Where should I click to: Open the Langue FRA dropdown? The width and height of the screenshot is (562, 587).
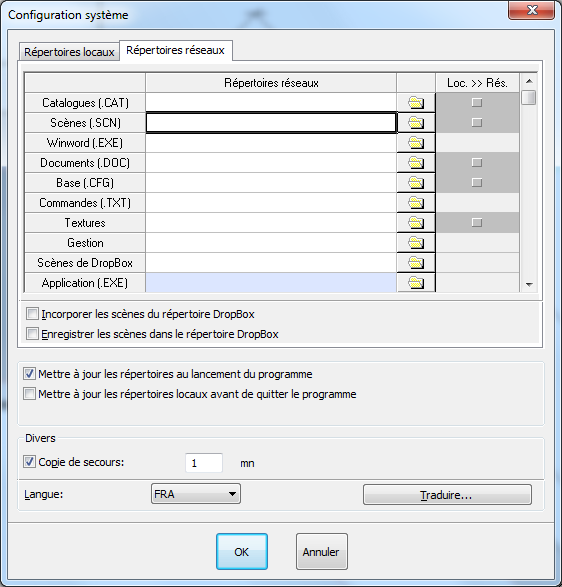(195, 494)
